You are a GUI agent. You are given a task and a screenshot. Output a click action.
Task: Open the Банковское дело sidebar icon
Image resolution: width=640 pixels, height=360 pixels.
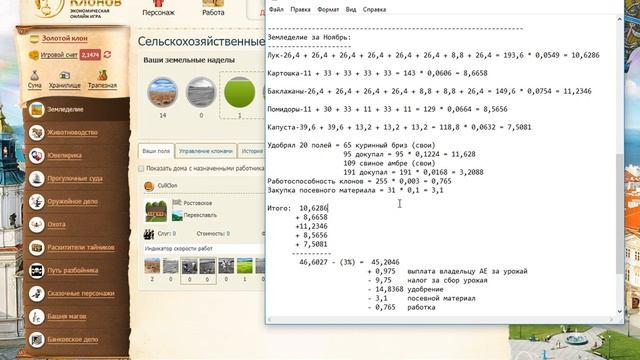[x=36, y=340]
